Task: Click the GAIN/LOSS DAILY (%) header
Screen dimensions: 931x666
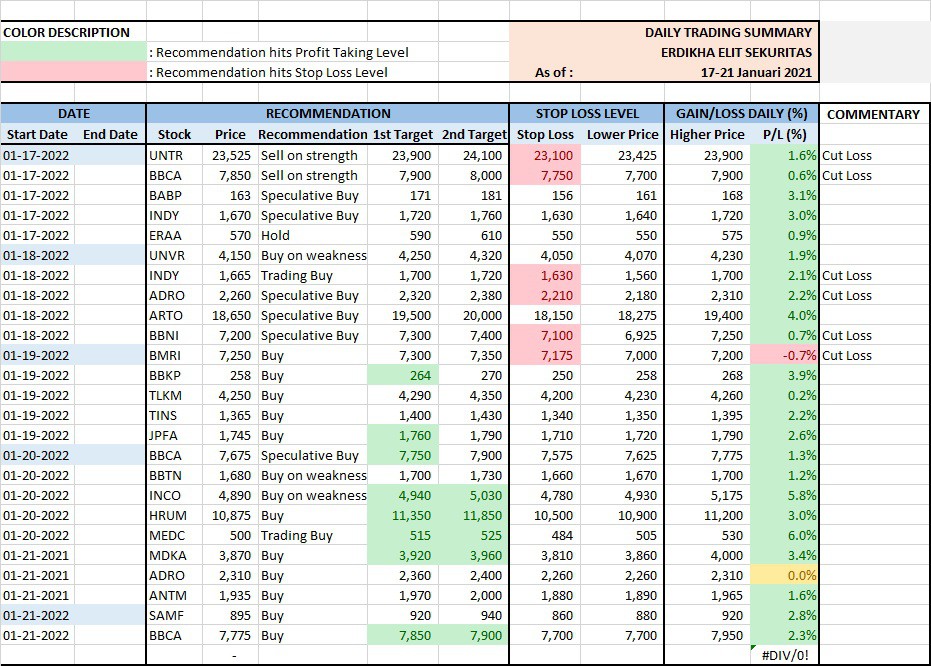Action: (742, 114)
